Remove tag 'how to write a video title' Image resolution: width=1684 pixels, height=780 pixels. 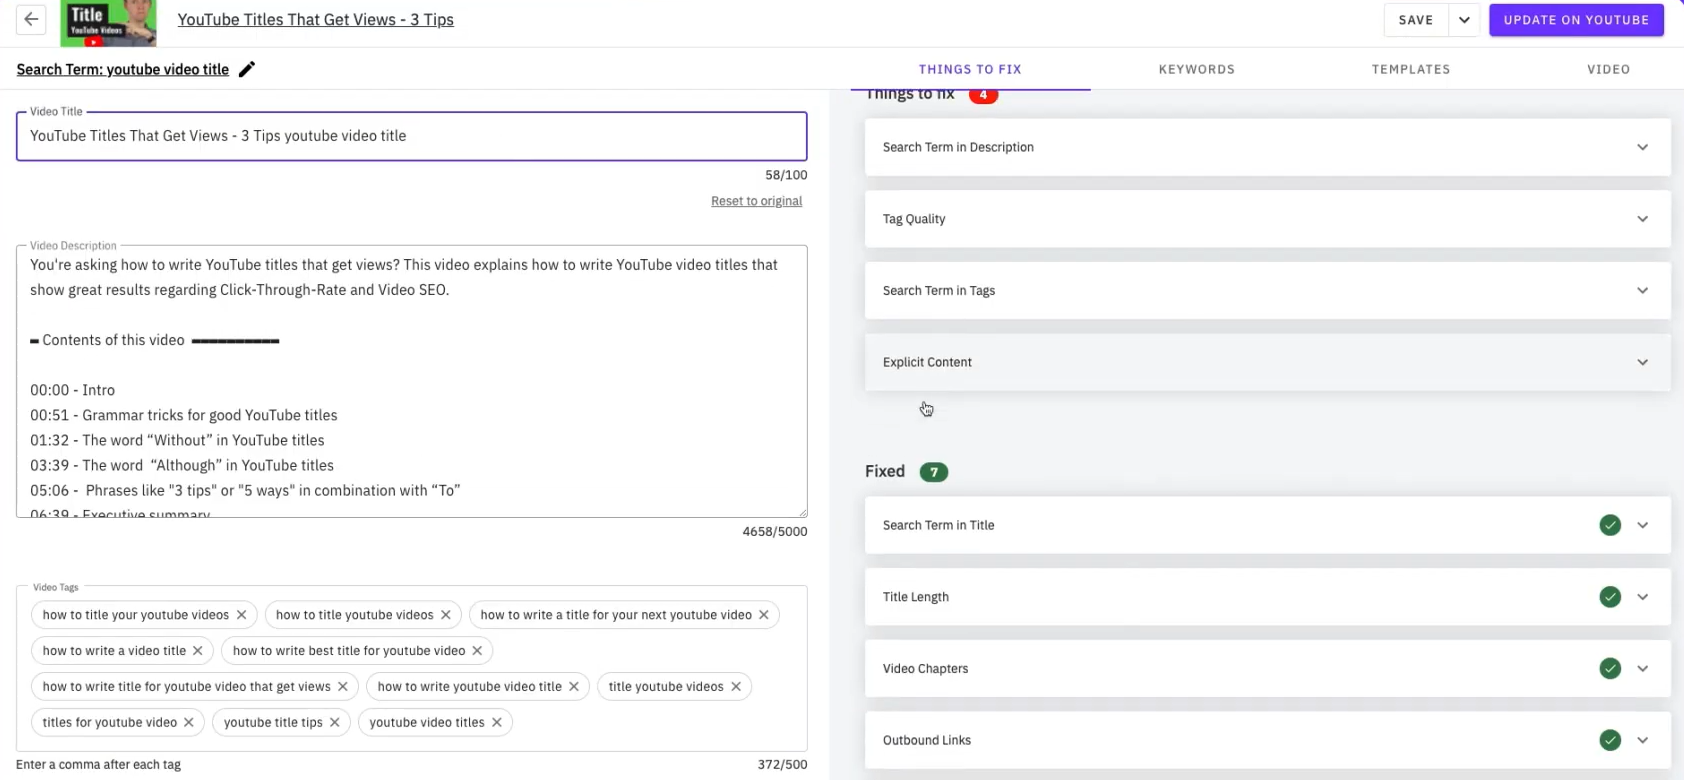pos(198,651)
